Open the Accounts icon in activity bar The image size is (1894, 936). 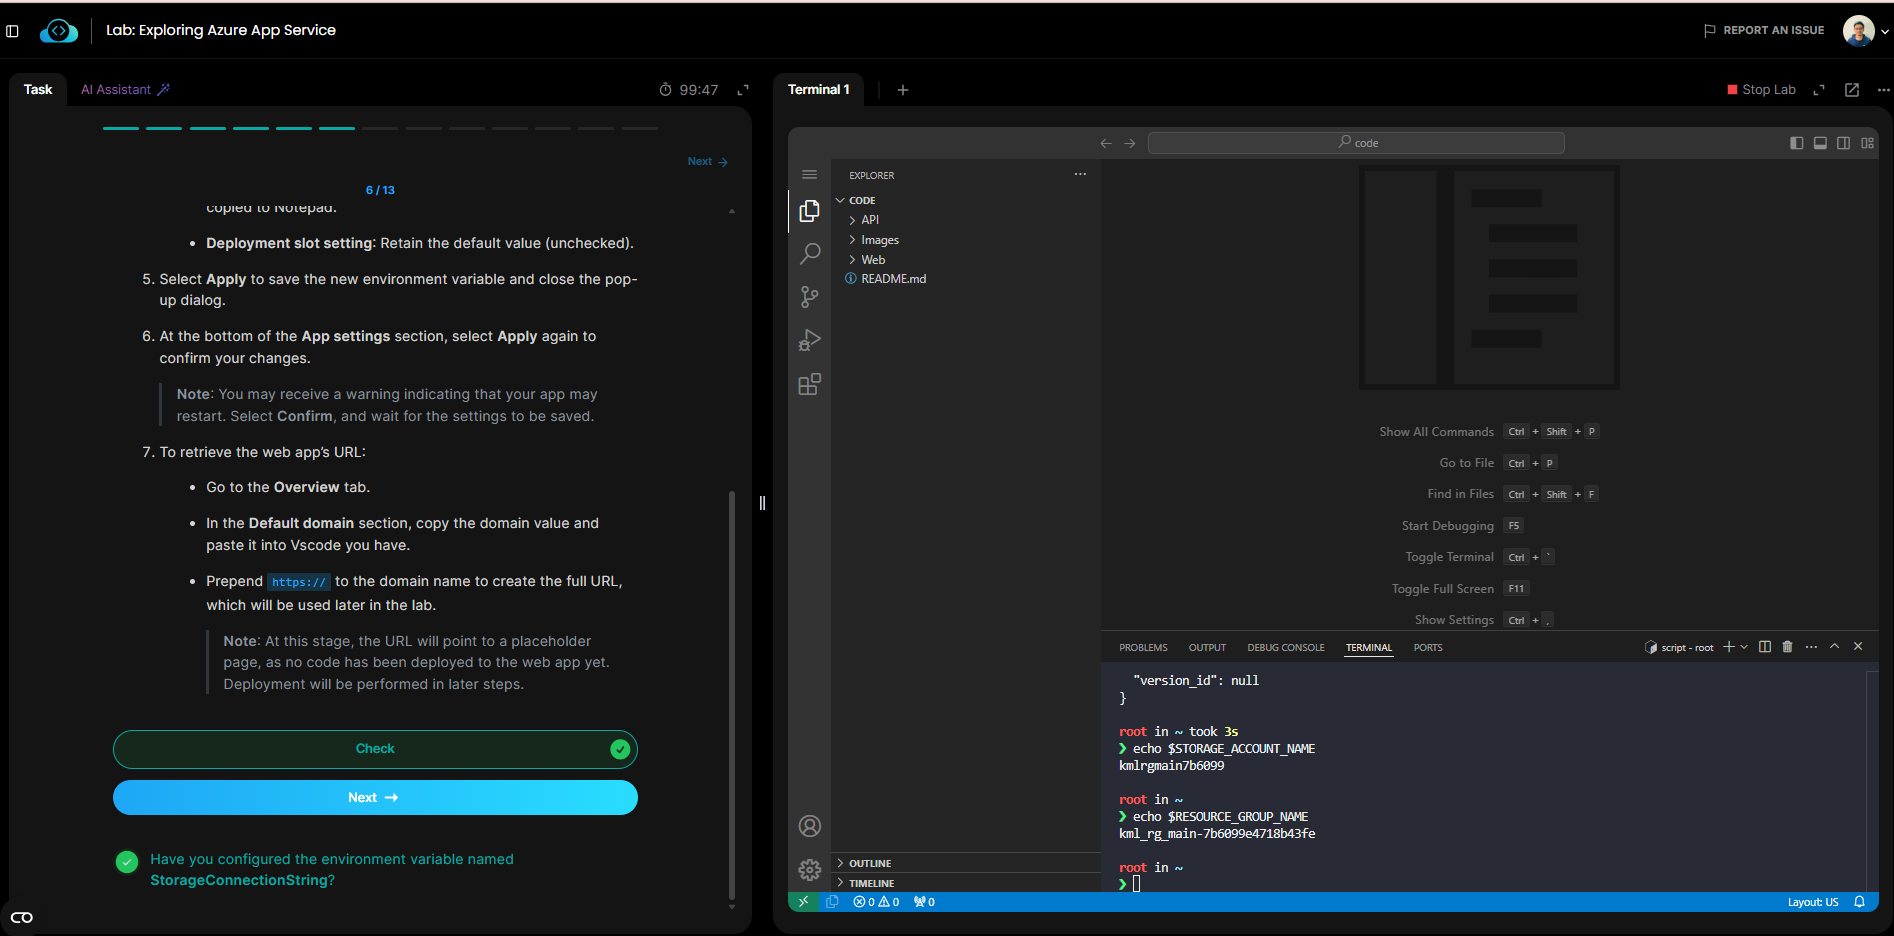coord(810,826)
